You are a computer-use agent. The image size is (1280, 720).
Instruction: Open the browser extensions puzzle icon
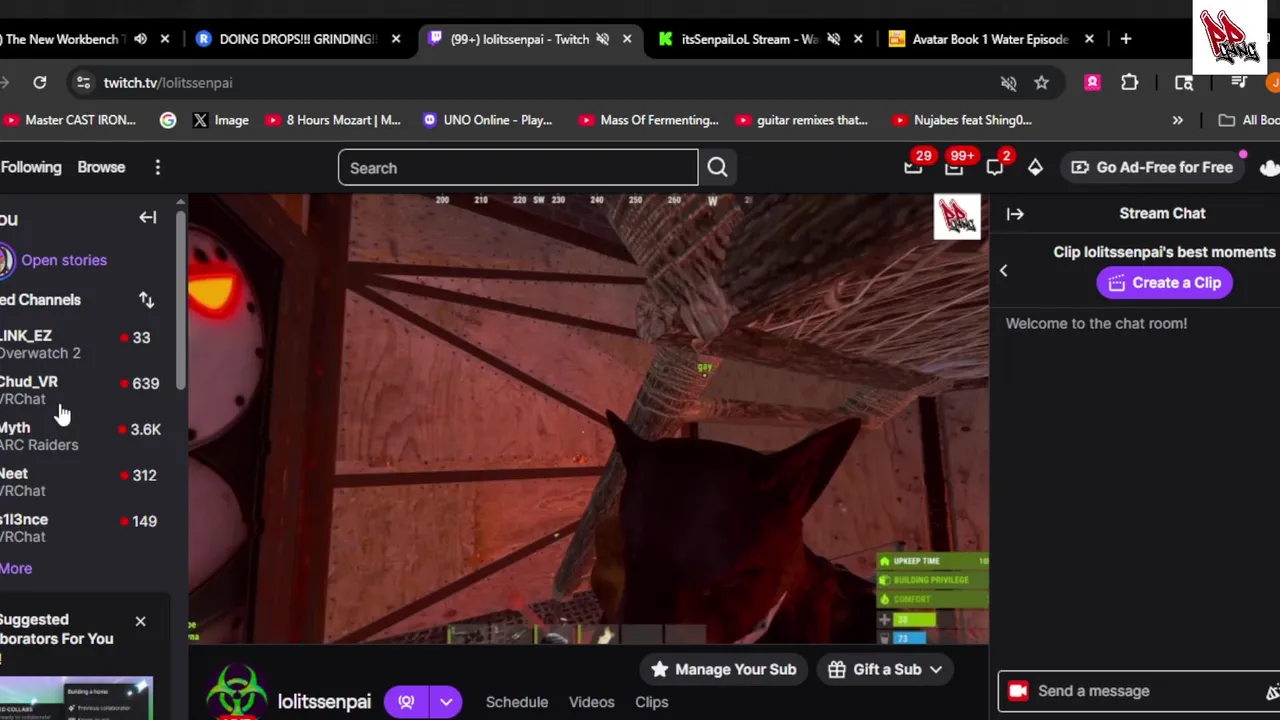pyautogui.click(x=1129, y=83)
